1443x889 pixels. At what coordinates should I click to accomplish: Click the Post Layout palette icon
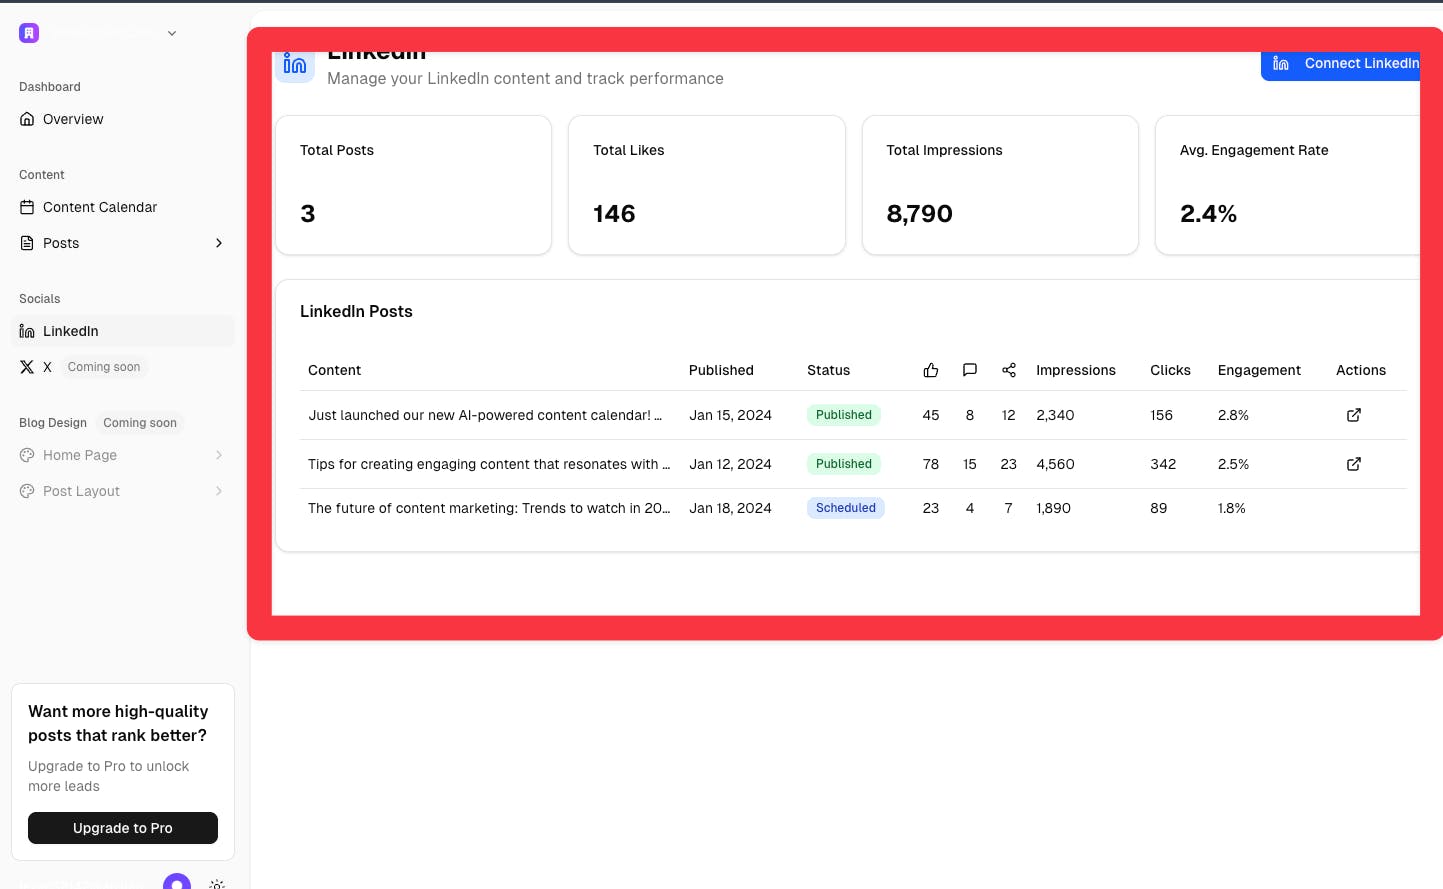(27, 491)
